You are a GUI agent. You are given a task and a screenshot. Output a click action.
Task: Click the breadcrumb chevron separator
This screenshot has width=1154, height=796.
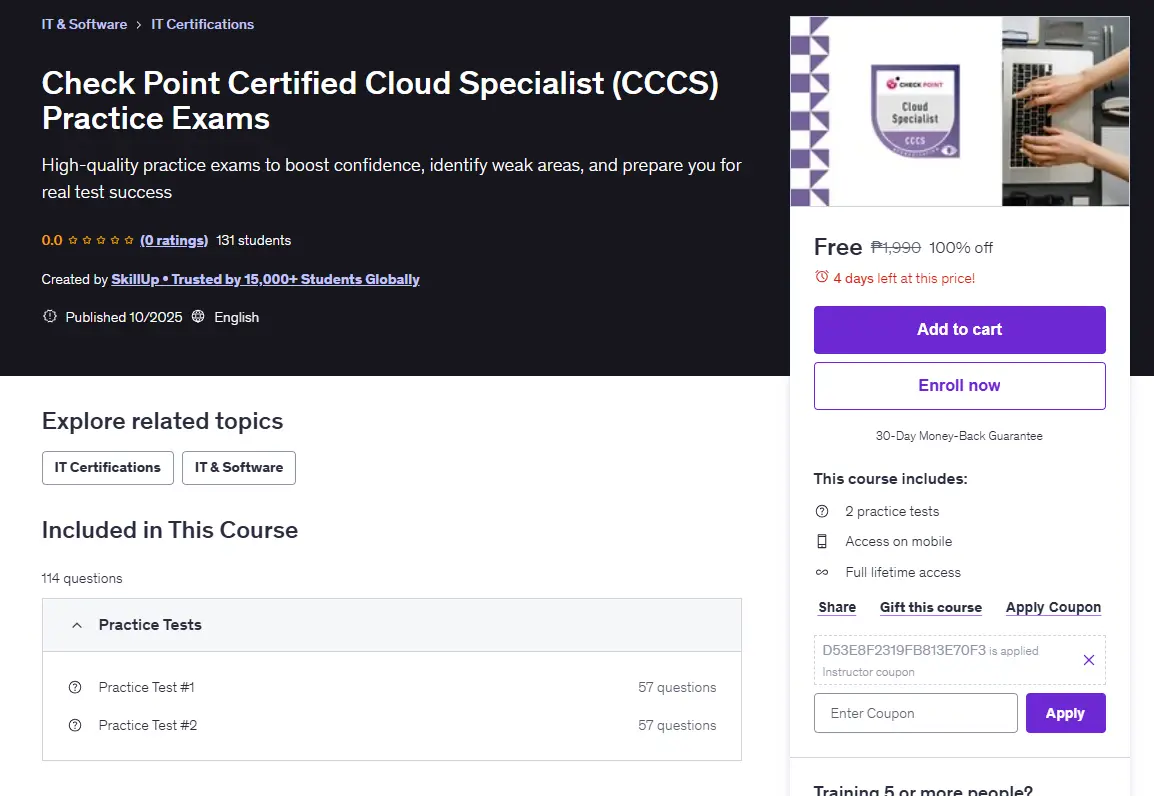(138, 25)
